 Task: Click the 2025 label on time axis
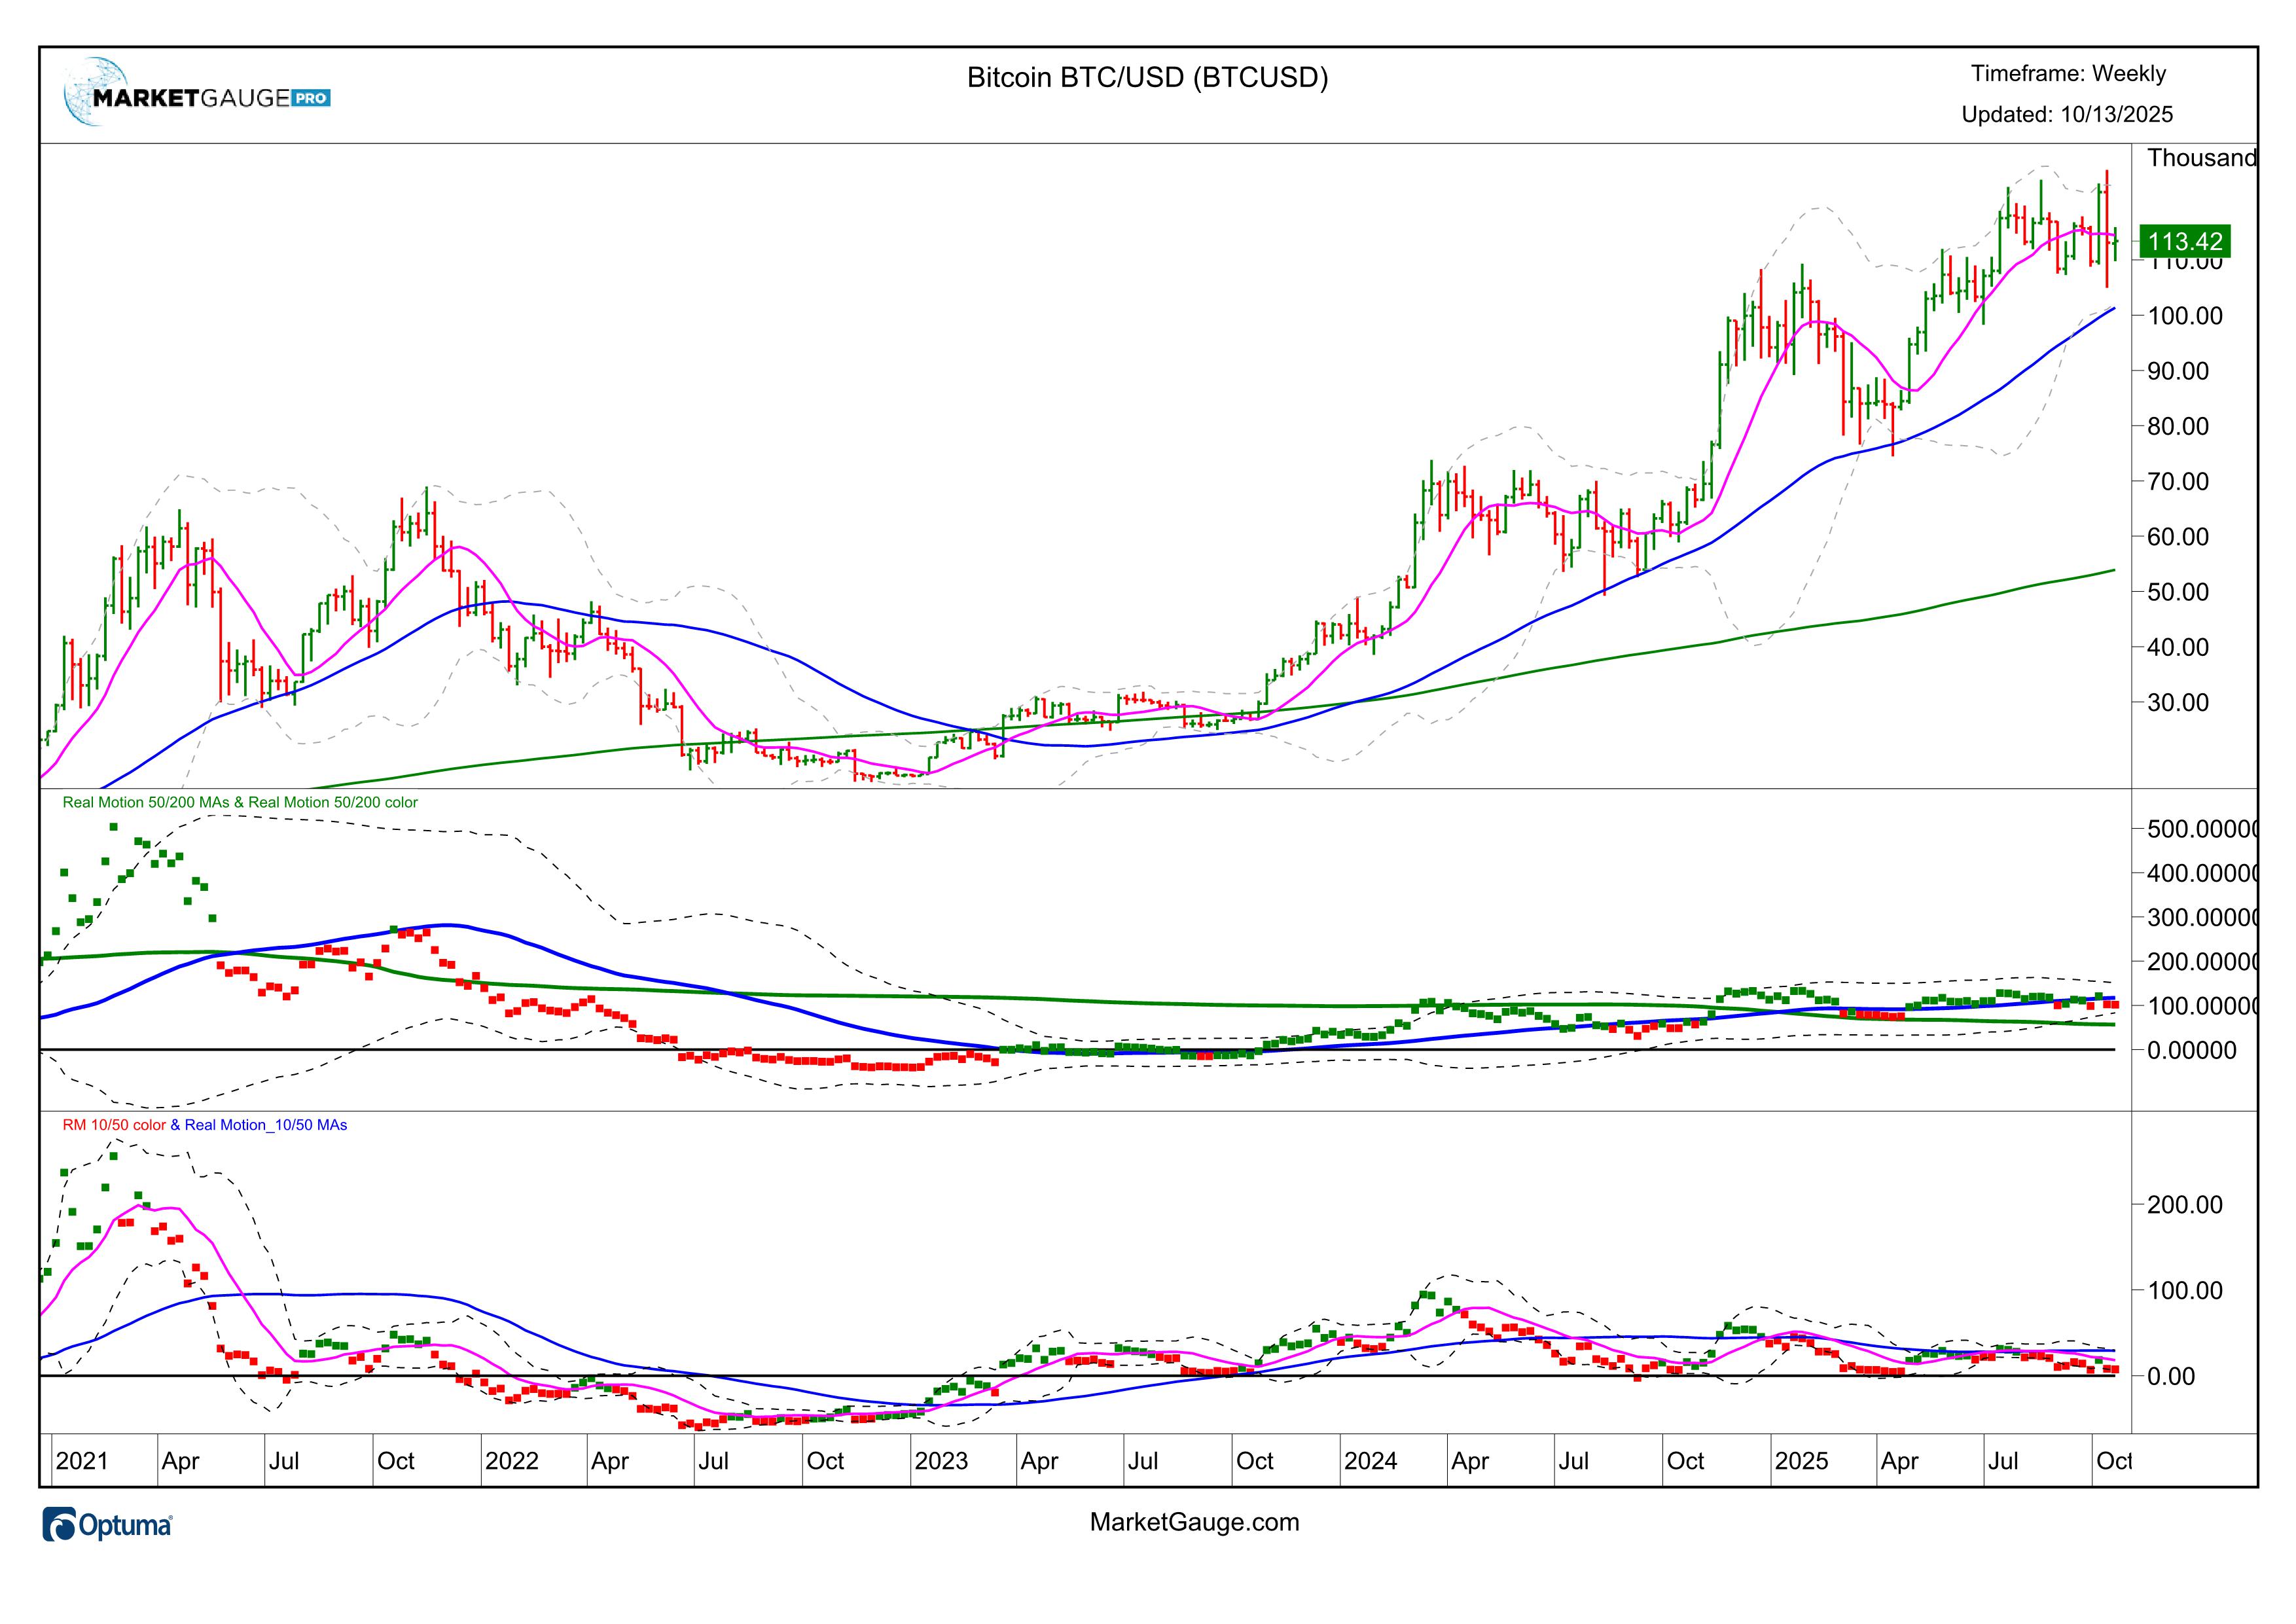(1801, 1461)
